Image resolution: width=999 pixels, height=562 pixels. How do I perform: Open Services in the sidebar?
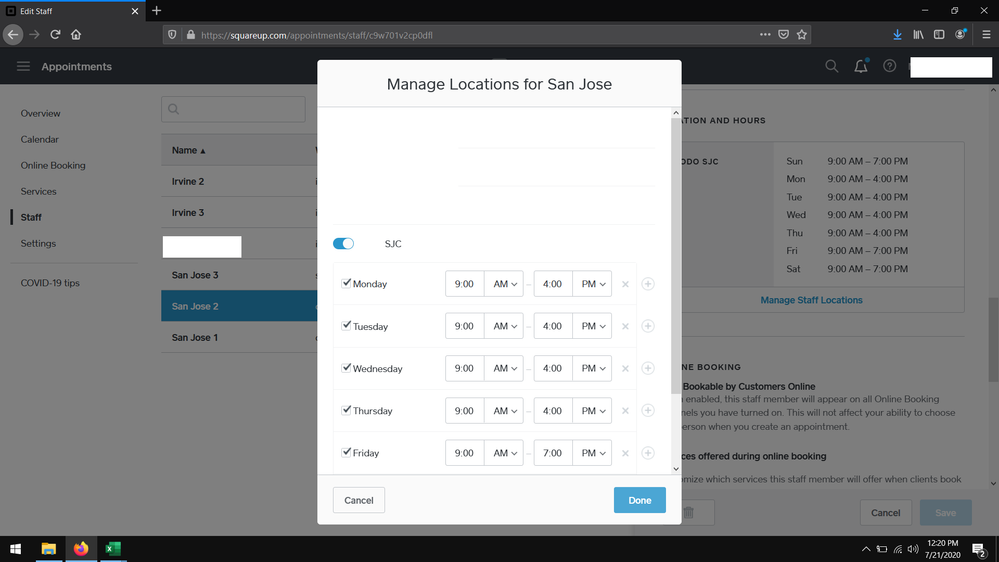click(x=39, y=192)
